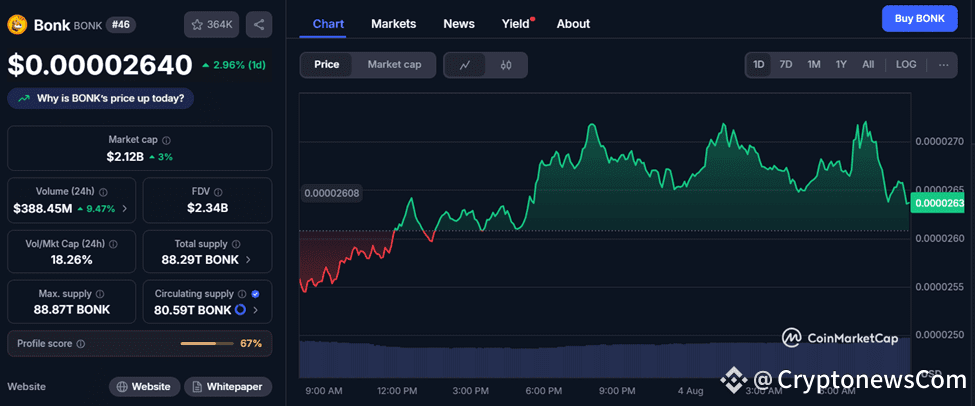Click the 0.00002608 baseline price label
The image size is (975, 406).
pos(331,193)
